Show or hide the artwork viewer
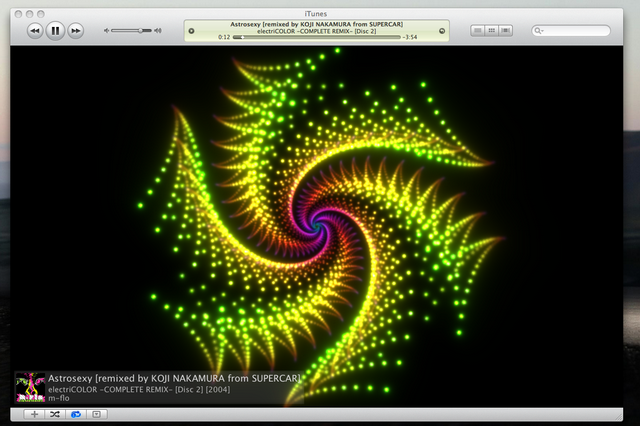 [96, 414]
